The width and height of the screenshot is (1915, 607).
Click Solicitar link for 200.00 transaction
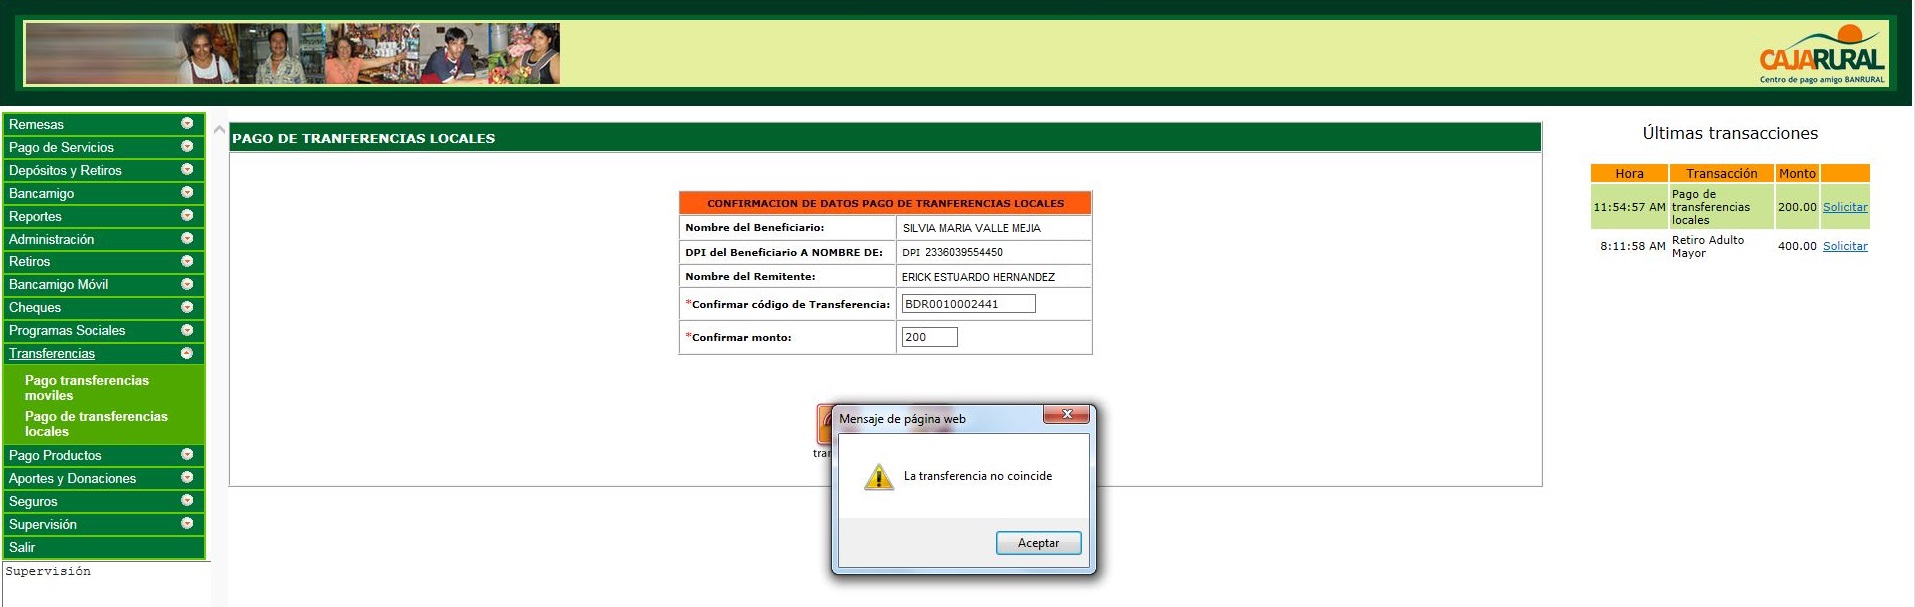tap(1844, 207)
